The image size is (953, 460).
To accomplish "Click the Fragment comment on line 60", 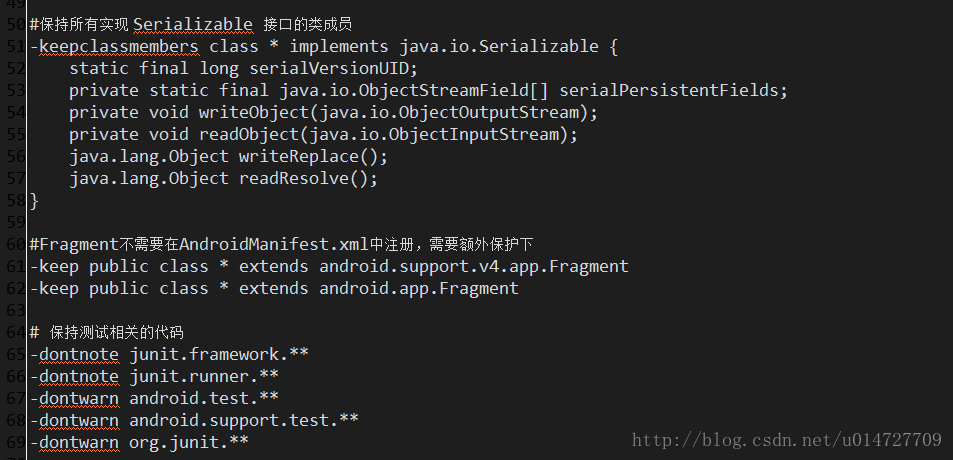I will click(281, 244).
